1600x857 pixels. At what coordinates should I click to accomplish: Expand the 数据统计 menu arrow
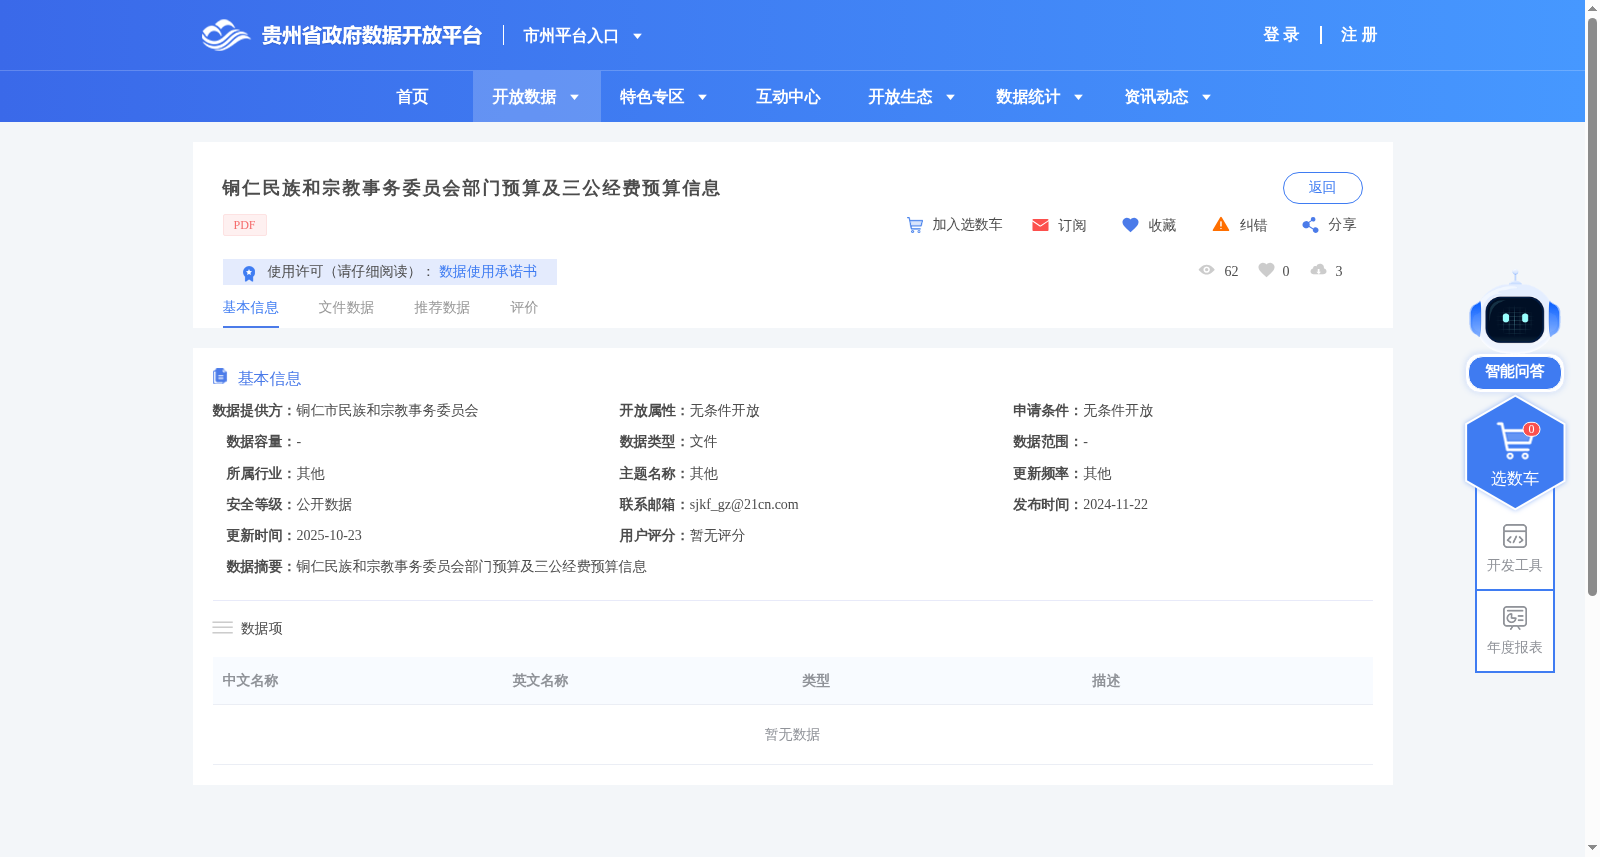tap(1078, 98)
